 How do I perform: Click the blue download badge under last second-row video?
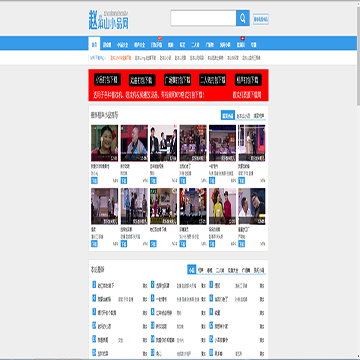pyautogui.click(x=242, y=244)
